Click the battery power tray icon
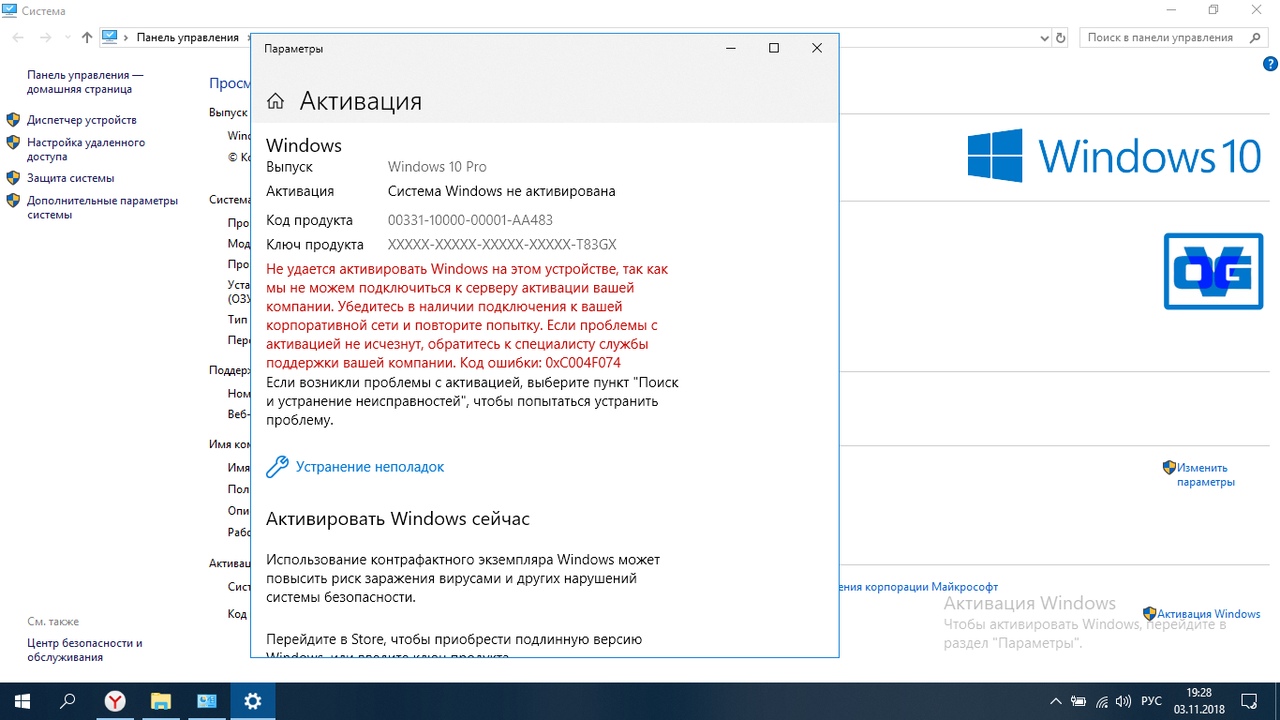The width and height of the screenshot is (1280, 720). tap(1079, 702)
